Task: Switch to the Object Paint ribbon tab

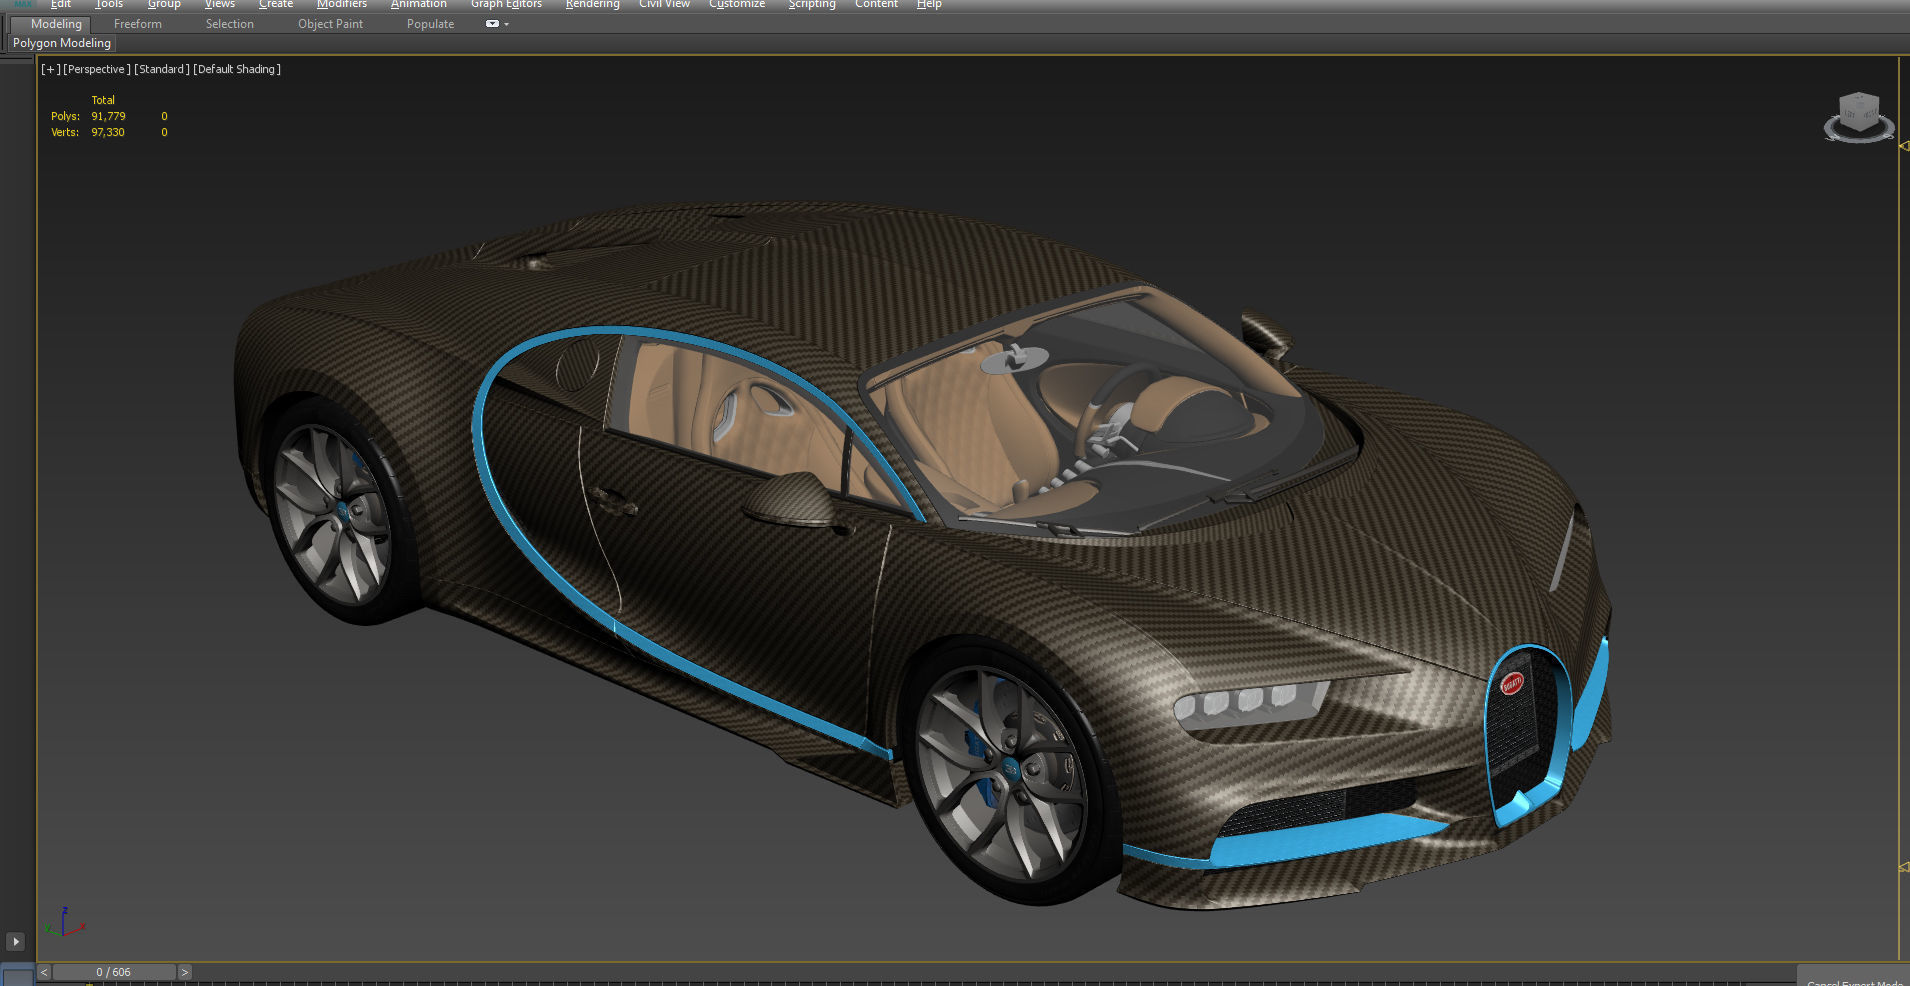Action: pyautogui.click(x=330, y=24)
